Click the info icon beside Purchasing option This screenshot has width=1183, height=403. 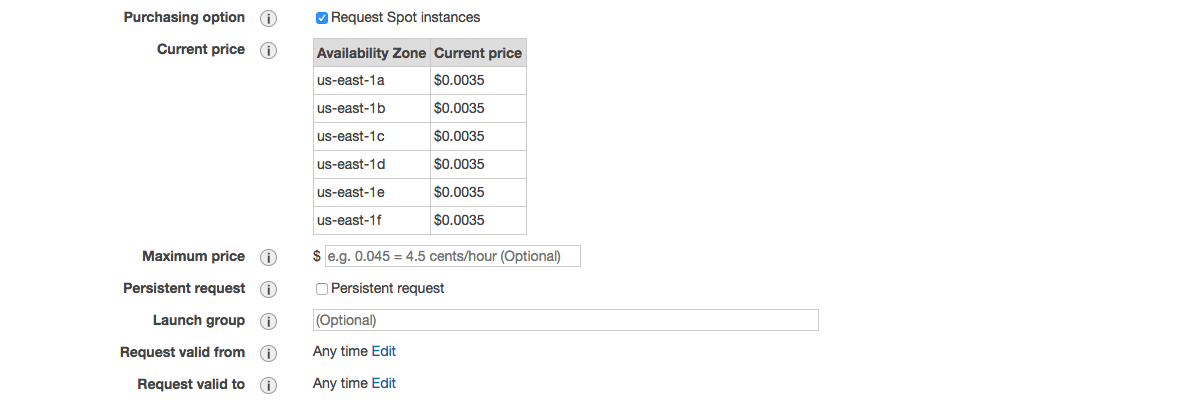[x=268, y=18]
